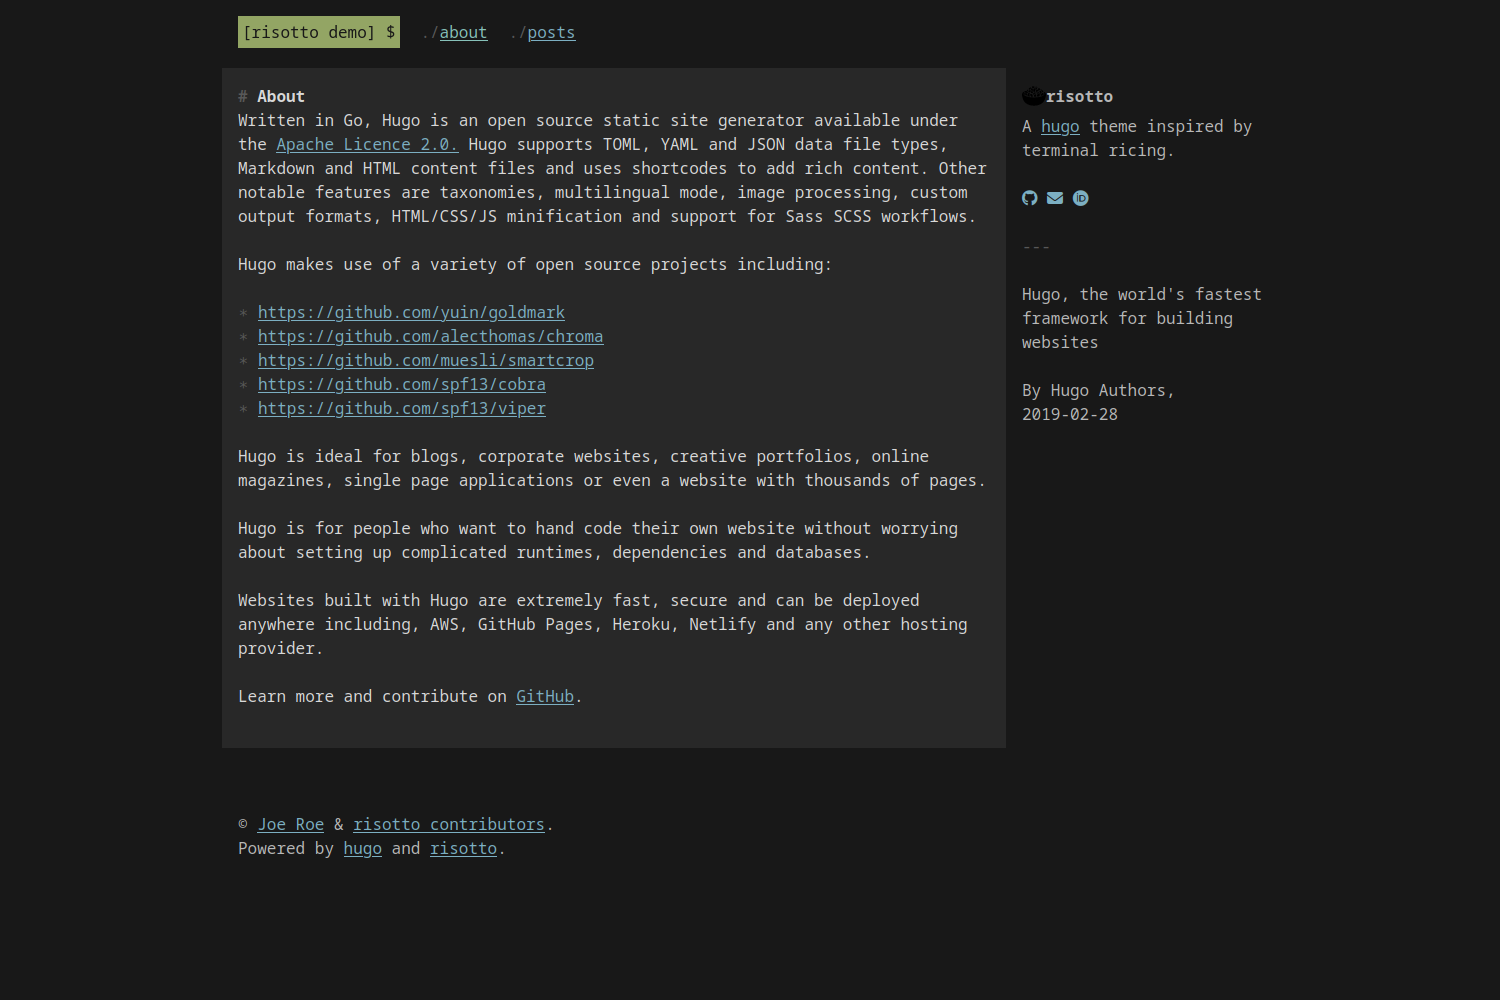
Task: Click the About page heading
Action: point(280,96)
